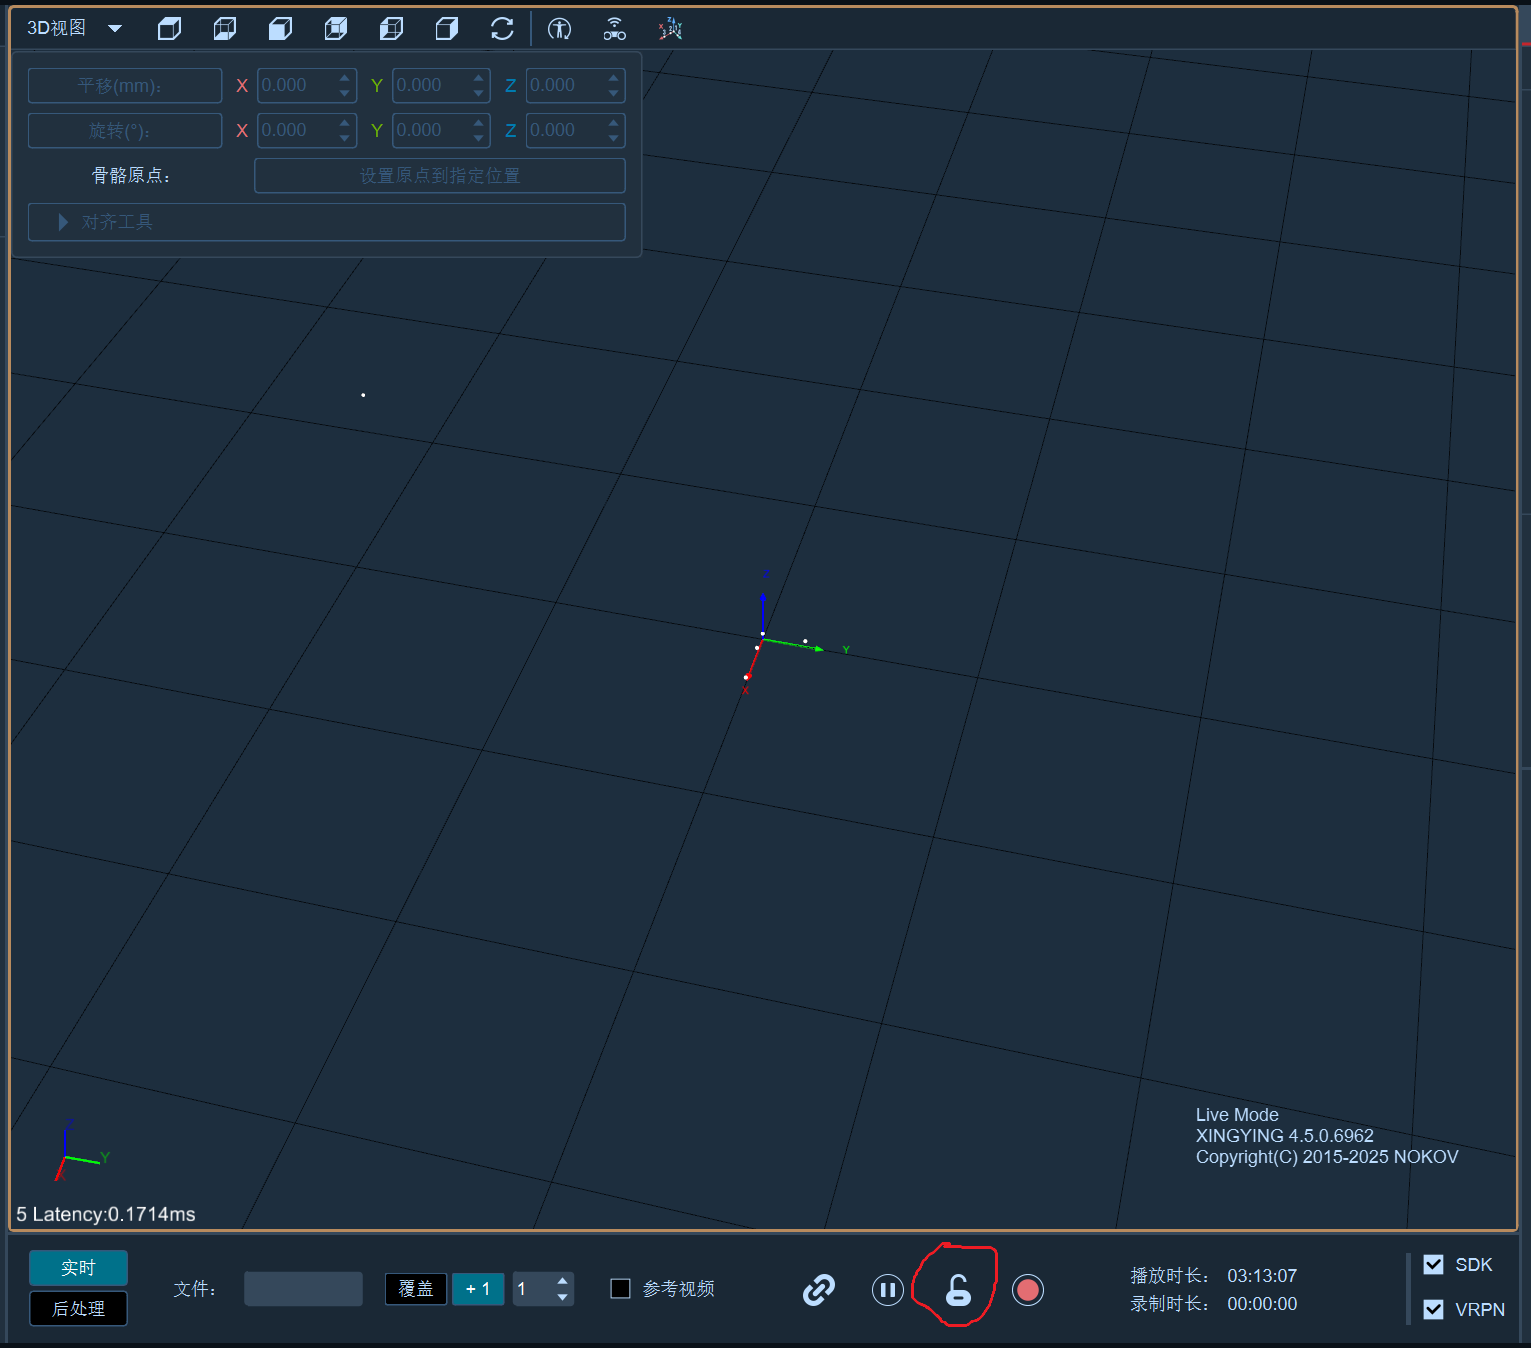Screen dimensions: 1531x1348
Task: Decrease the file number spinner beside +1
Action: click(x=563, y=1297)
